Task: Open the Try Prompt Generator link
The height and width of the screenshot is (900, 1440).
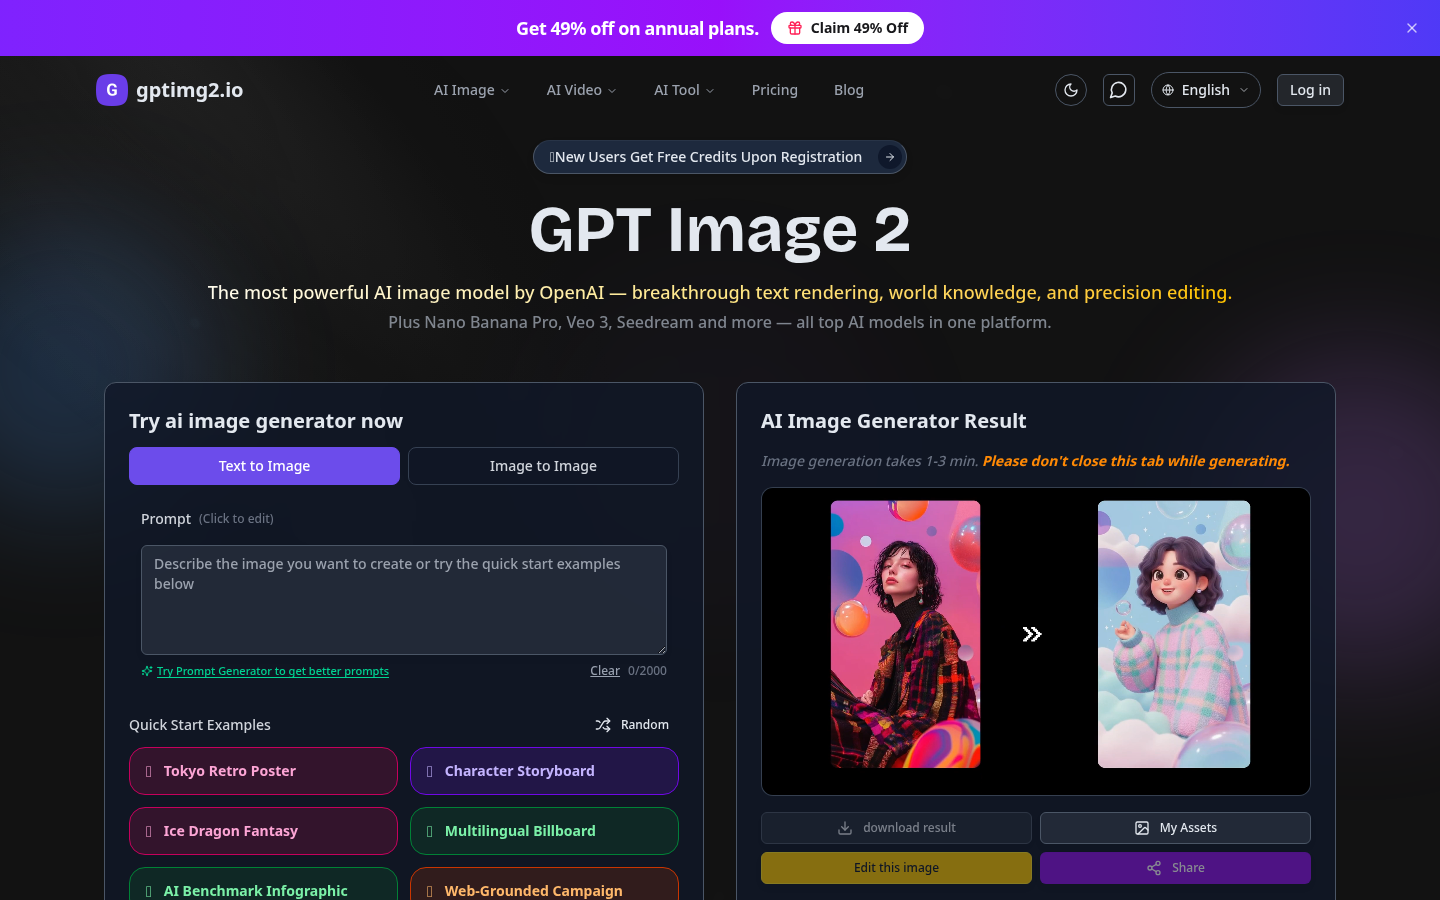Action: point(272,671)
